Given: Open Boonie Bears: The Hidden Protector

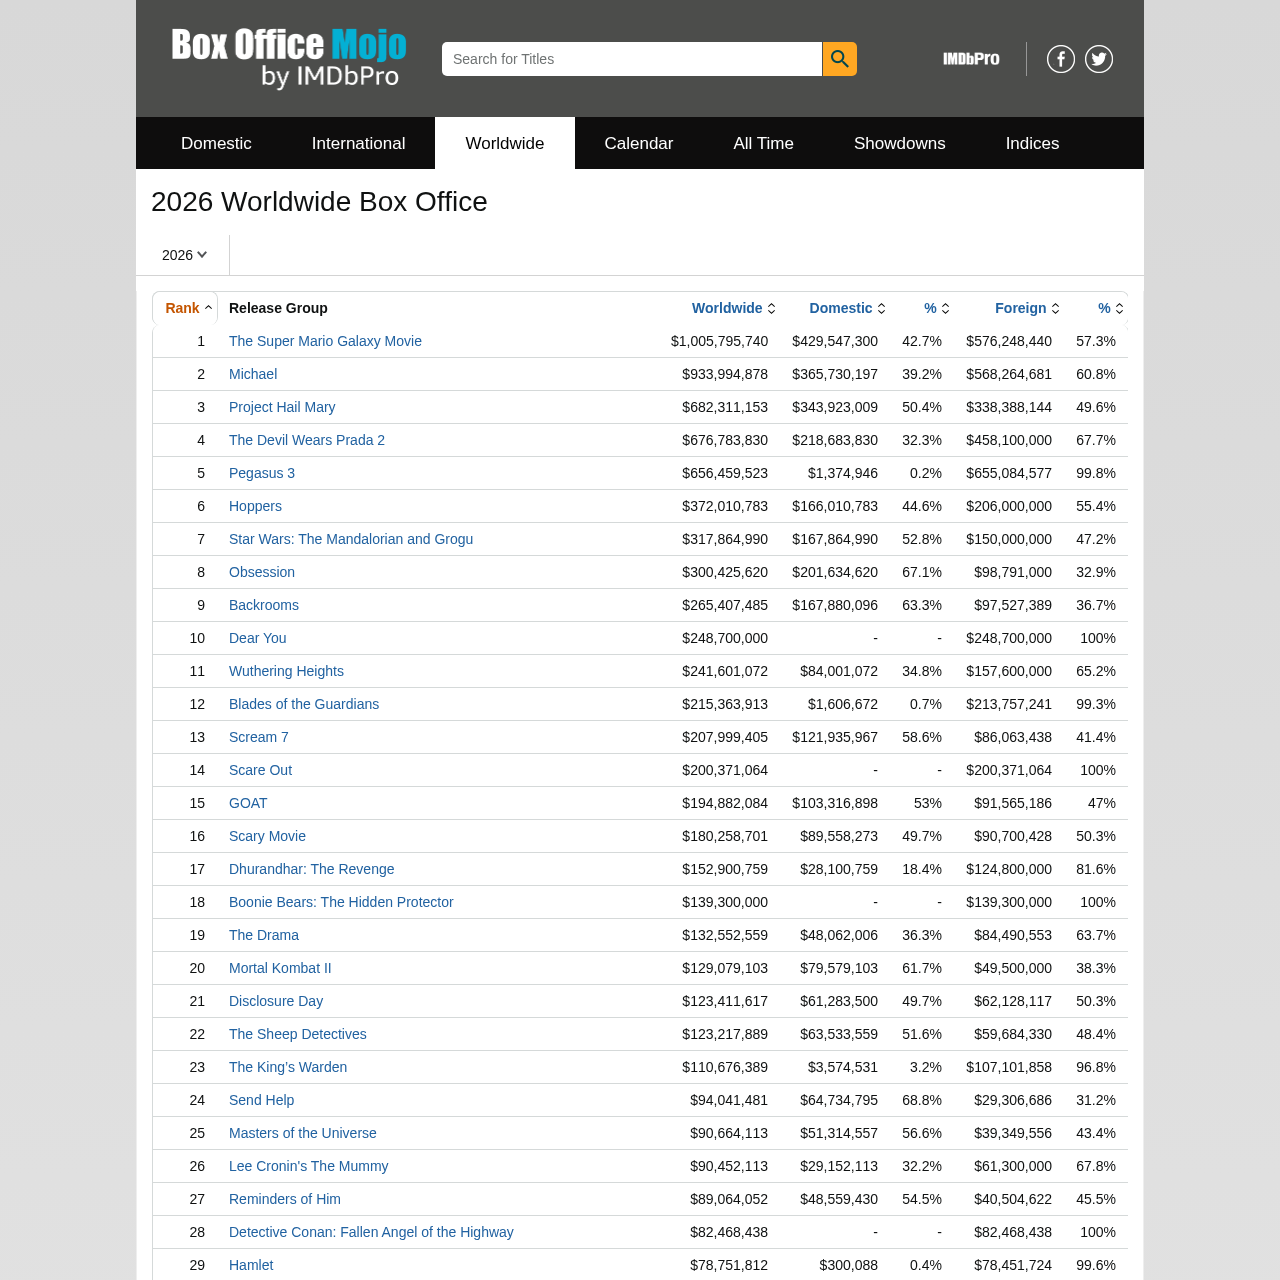Looking at the screenshot, I should [x=341, y=902].
